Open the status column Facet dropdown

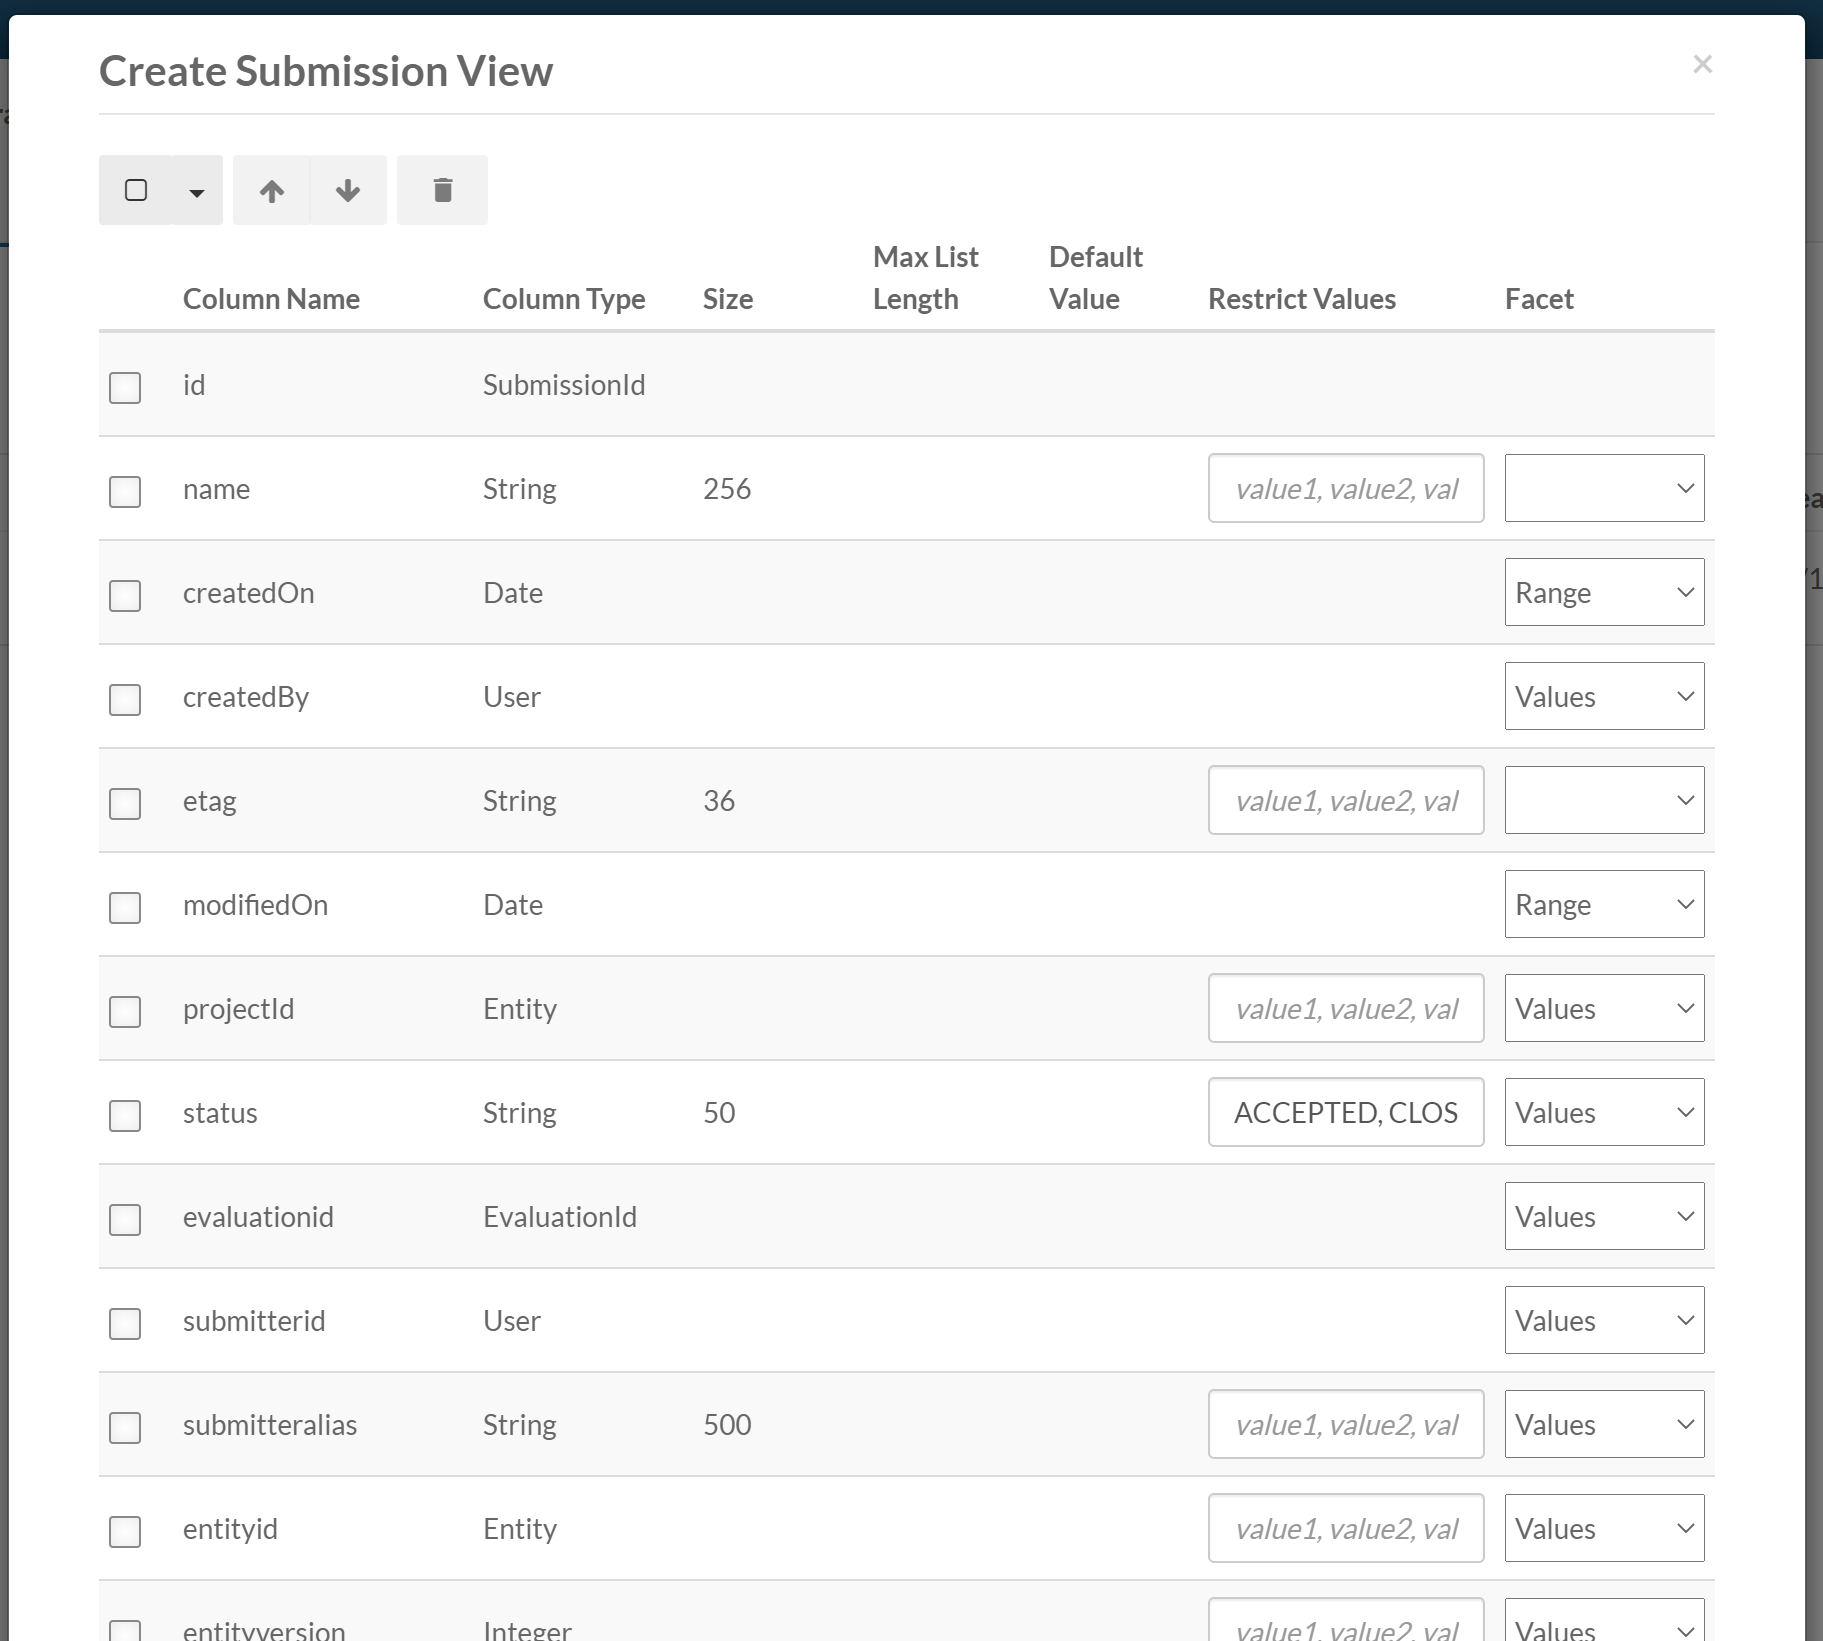(x=1604, y=1112)
